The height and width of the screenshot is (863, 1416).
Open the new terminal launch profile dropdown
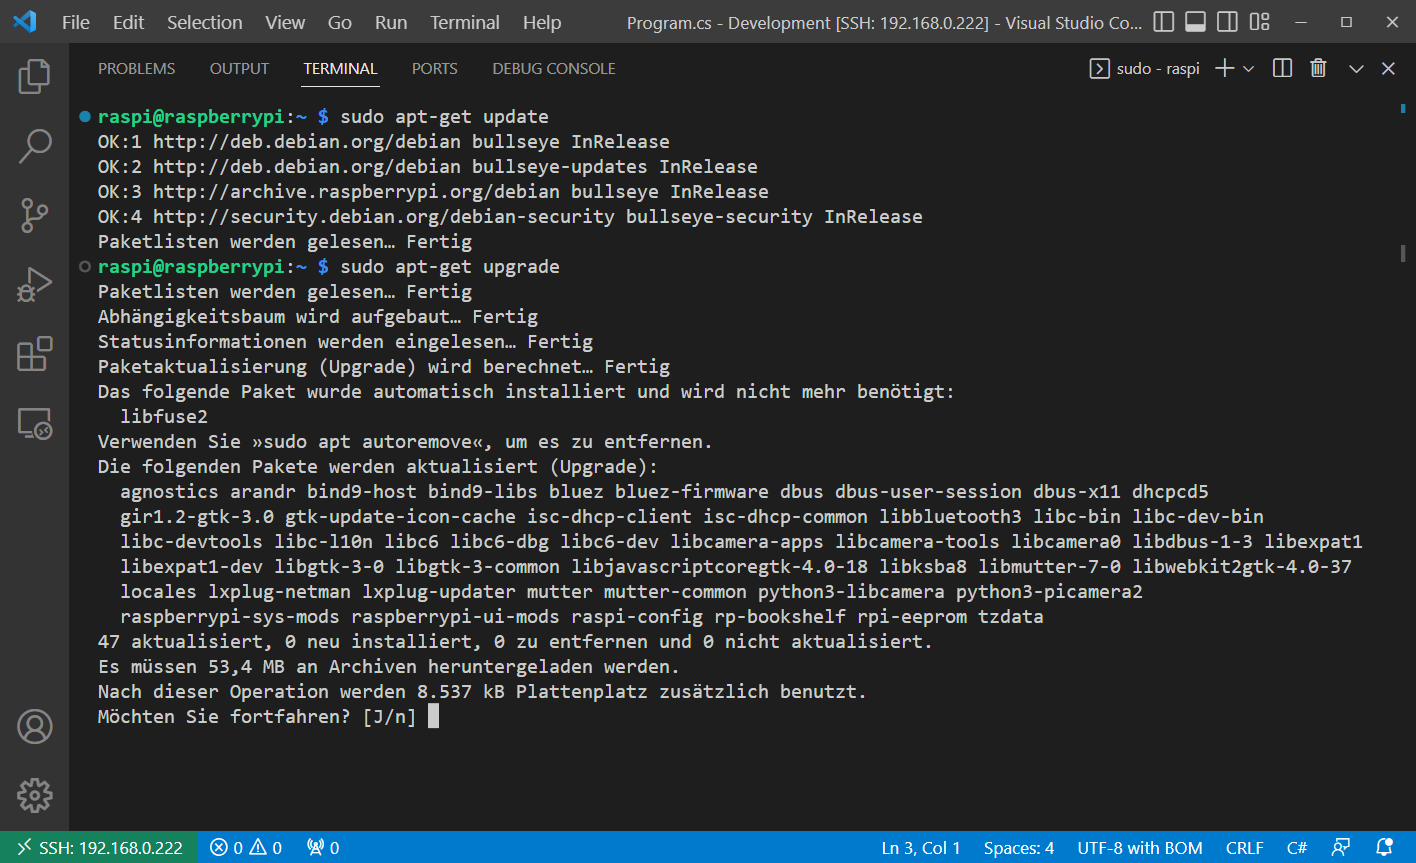pos(1248,69)
